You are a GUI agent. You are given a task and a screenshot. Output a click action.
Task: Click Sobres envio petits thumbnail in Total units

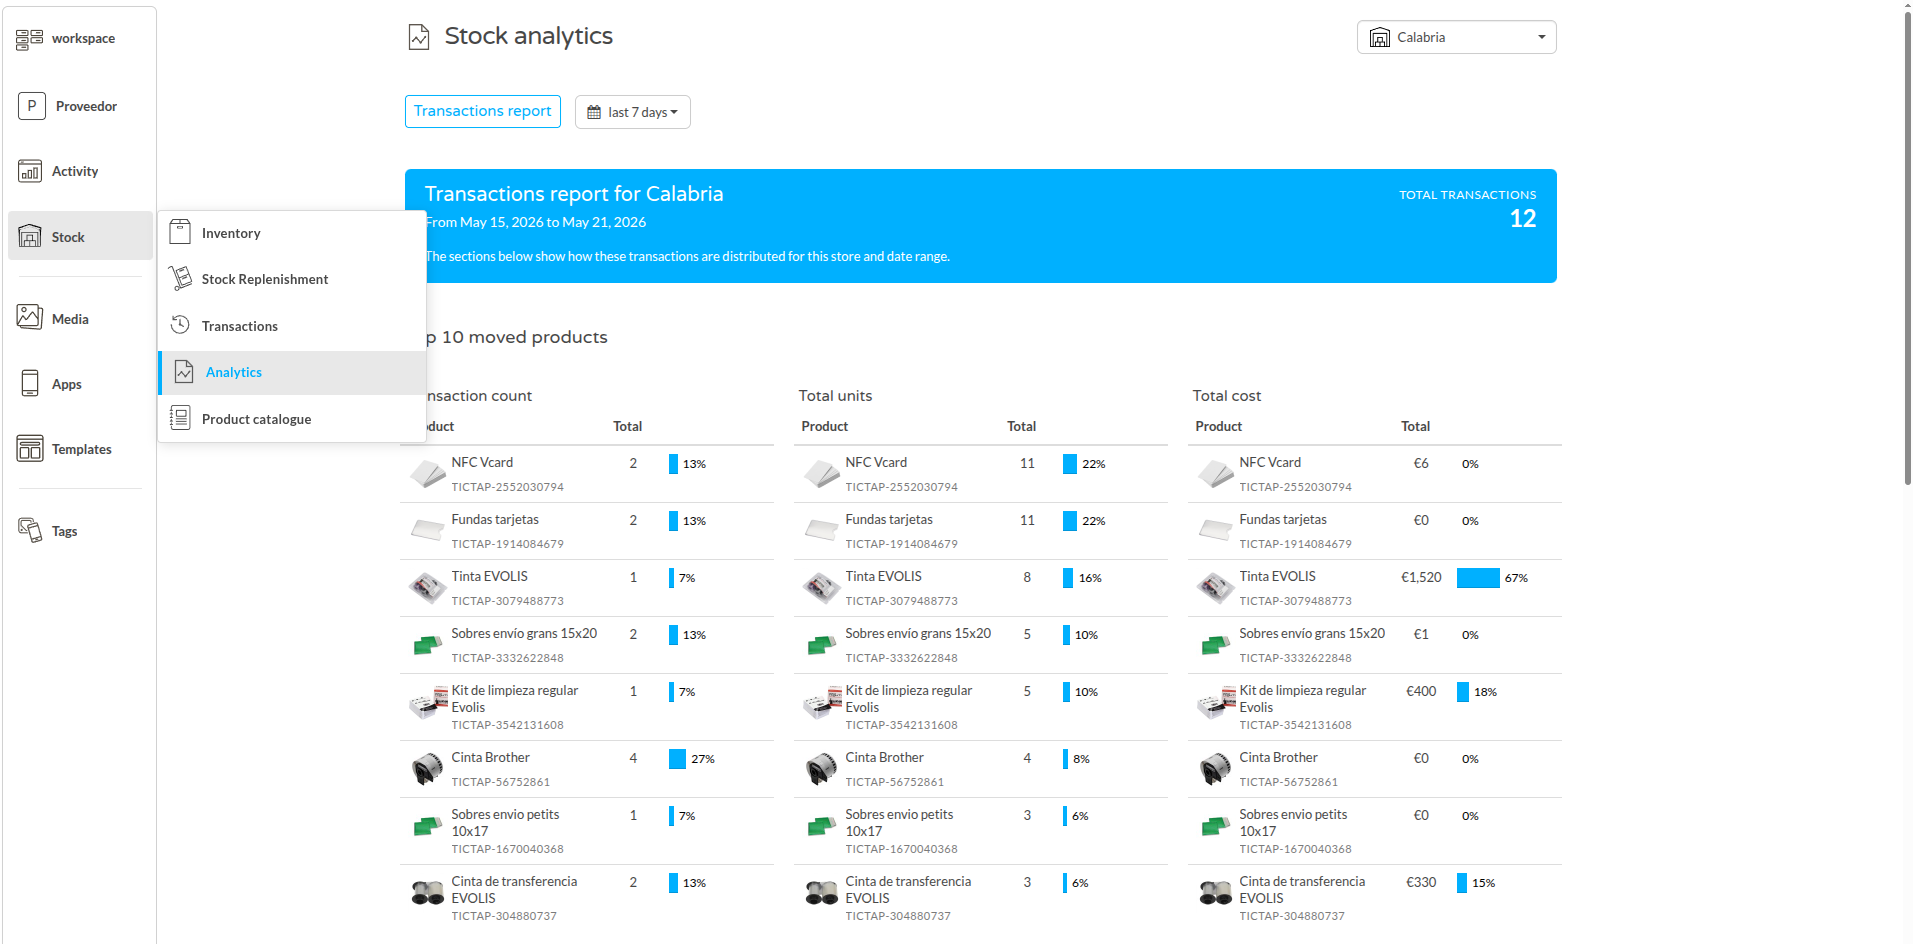(x=822, y=826)
